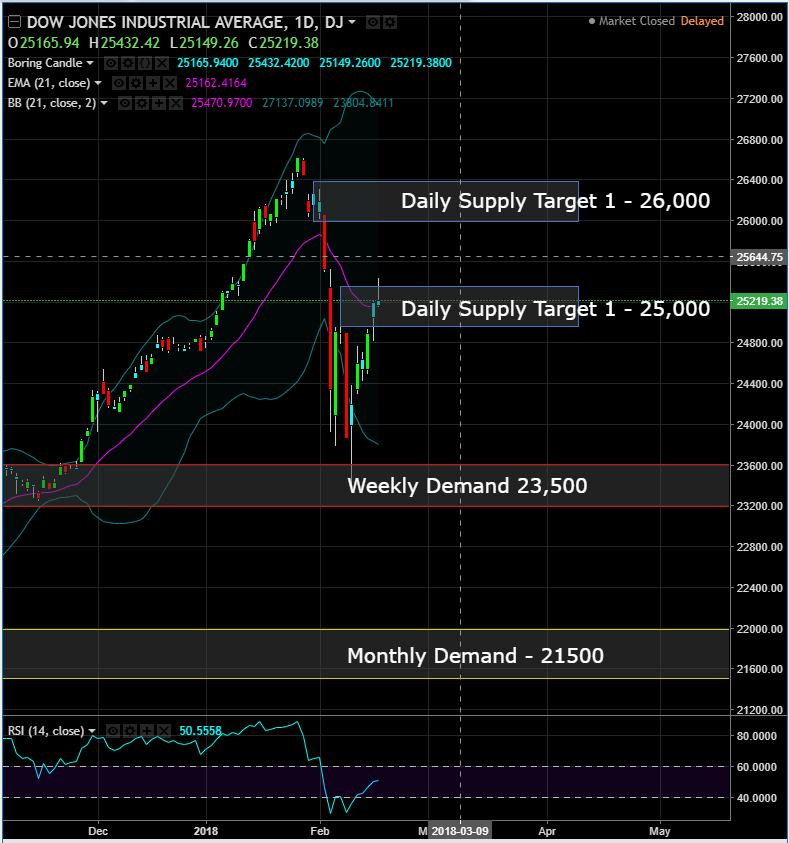This screenshot has height=843, width=789.
Task: Open Boring Candle settings gear
Action: point(128,63)
